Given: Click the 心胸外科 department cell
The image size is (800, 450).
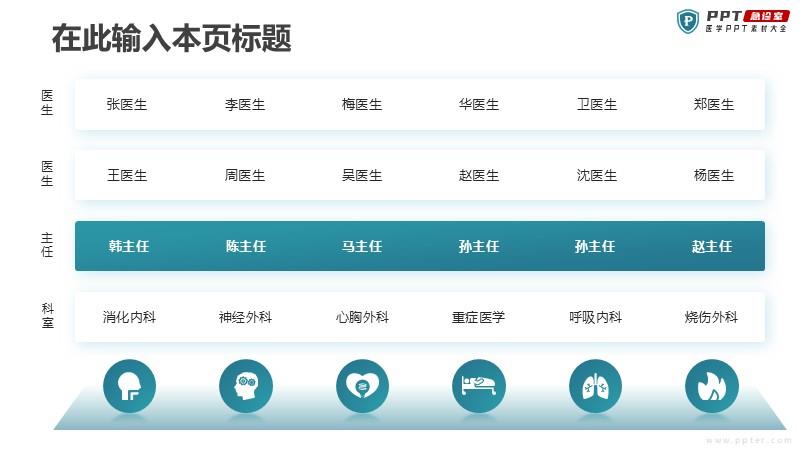Looking at the screenshot, I should click(x=362, y=317).
